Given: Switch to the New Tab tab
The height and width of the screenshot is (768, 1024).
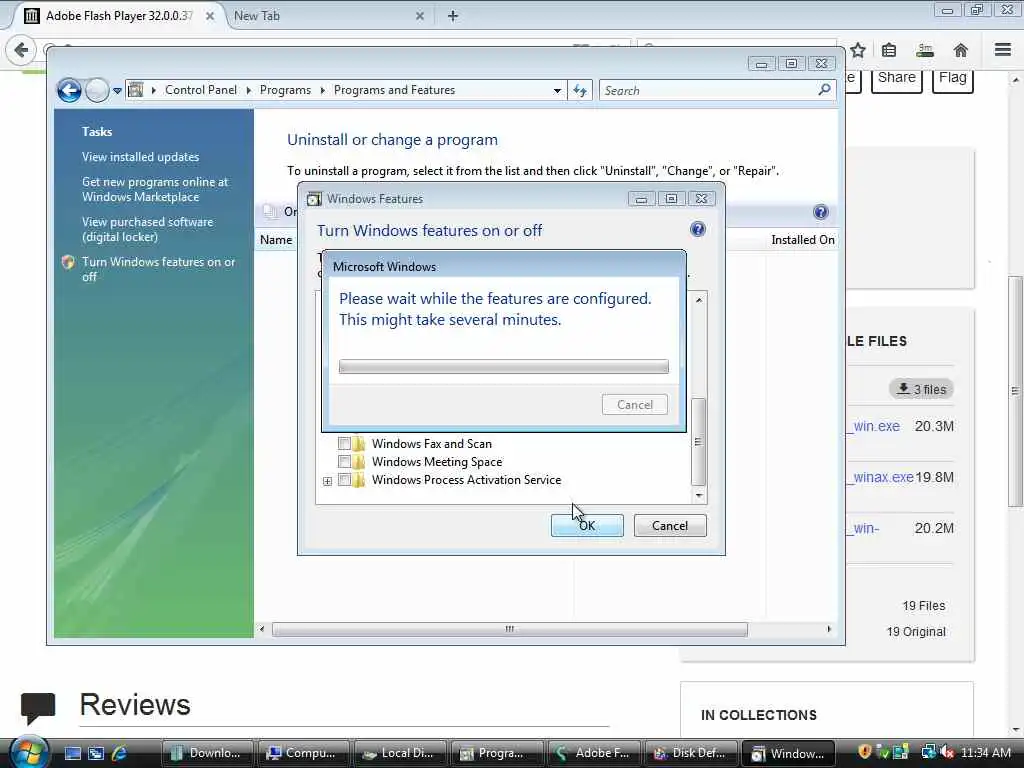Looking at the screenshot, I should click(325, 16).
